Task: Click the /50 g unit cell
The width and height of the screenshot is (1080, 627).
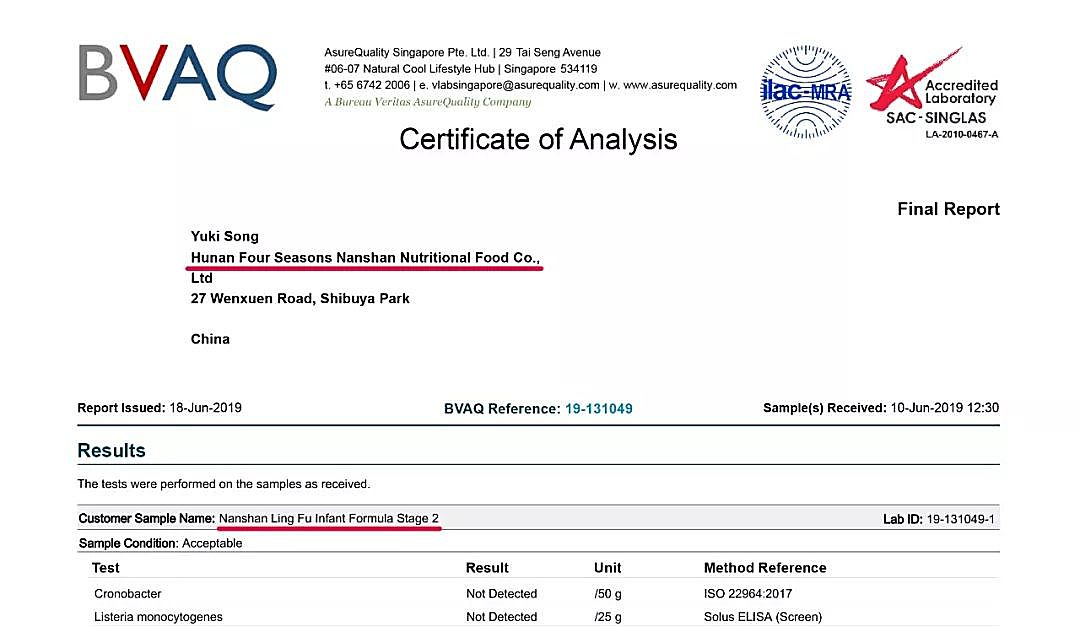Action: coord(608,593)
